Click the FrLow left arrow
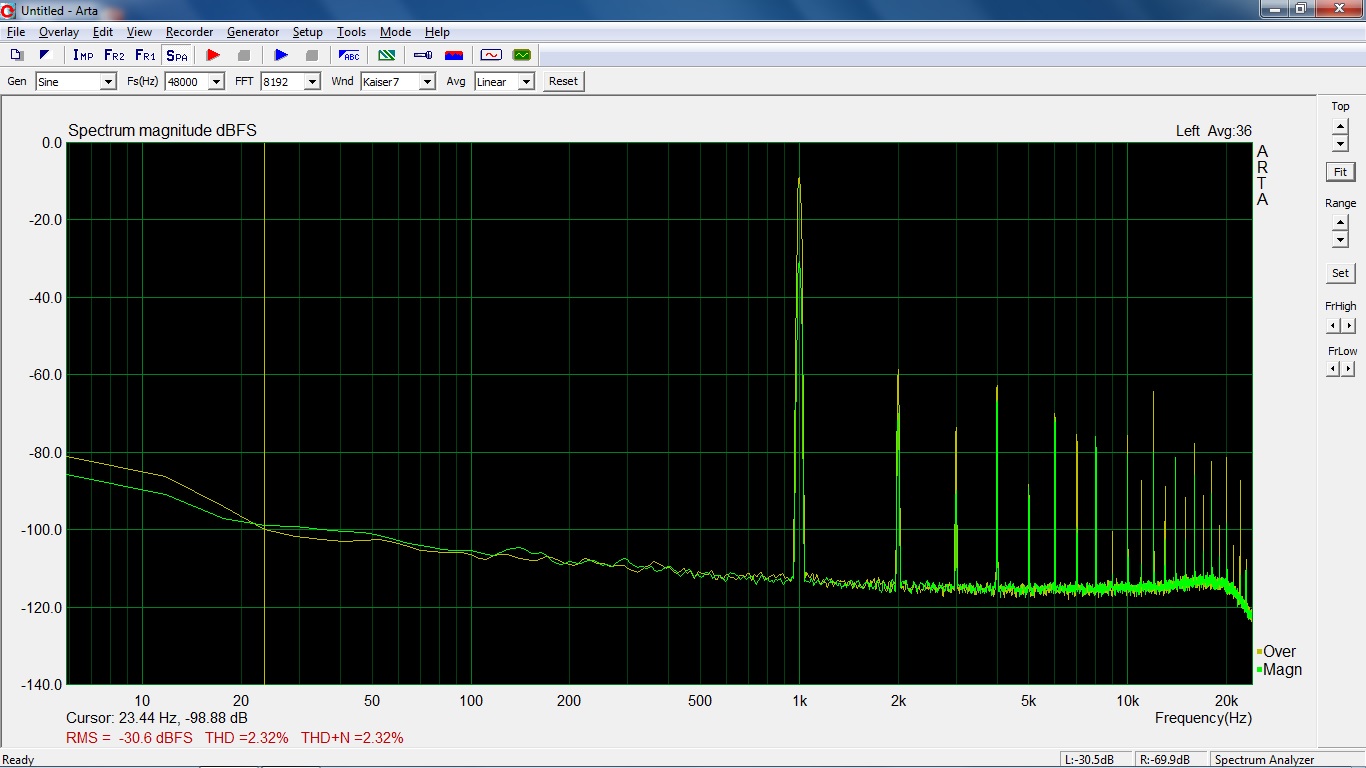1366x768 pixels. 1333,369
